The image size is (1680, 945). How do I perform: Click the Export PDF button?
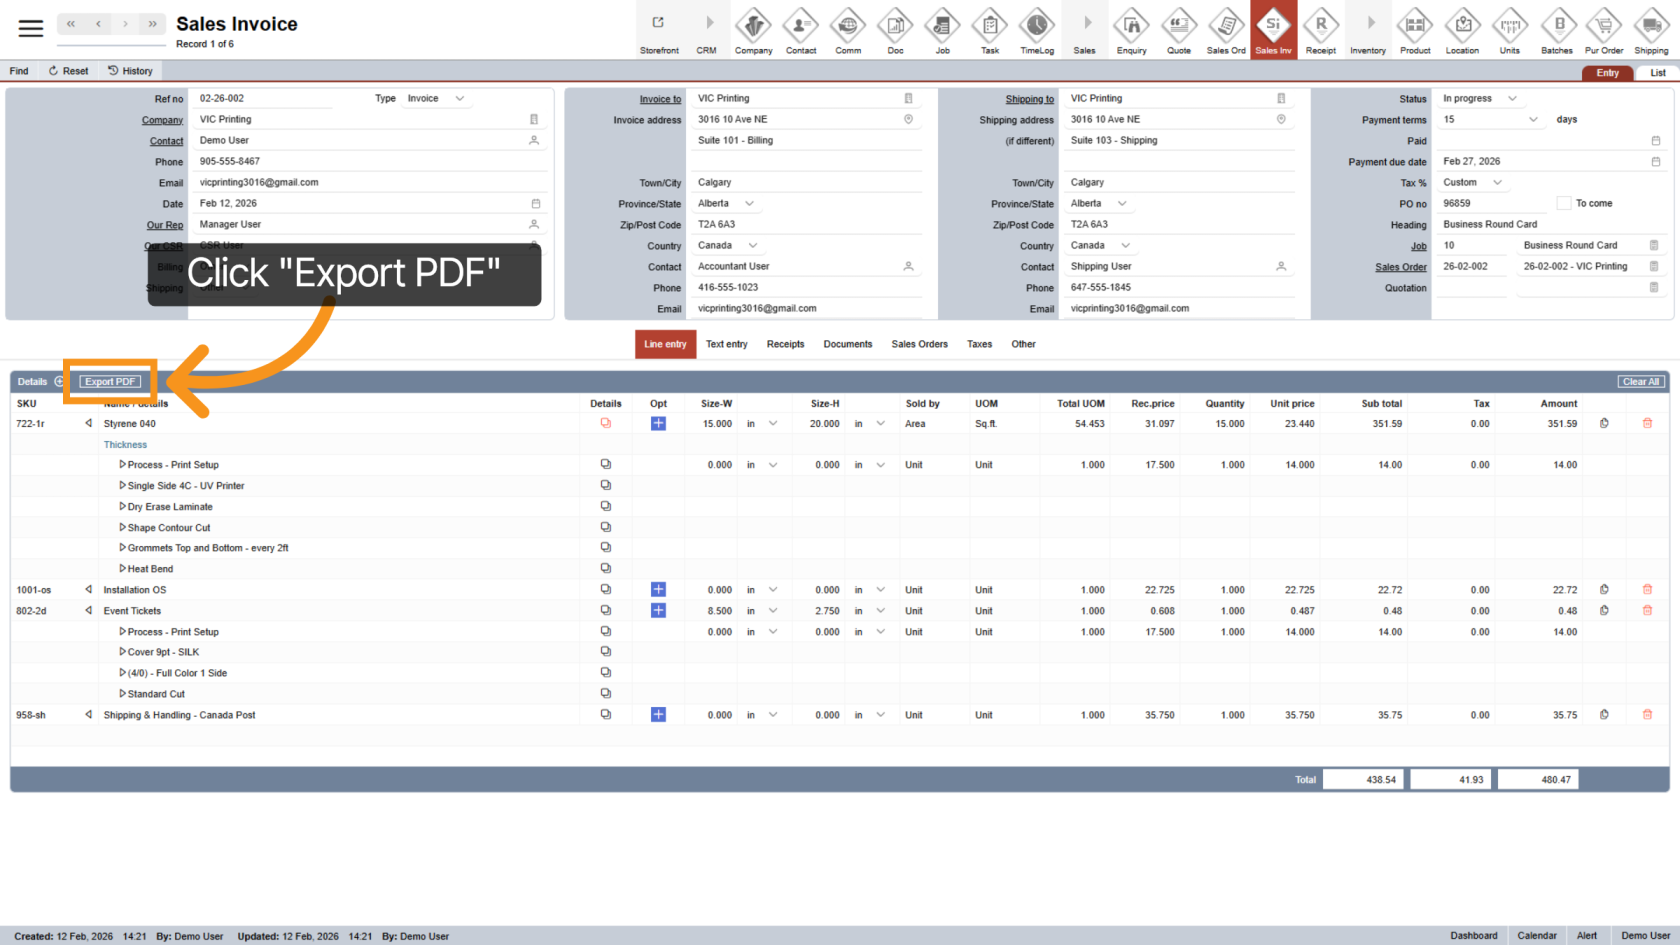(x=110, y=382)
